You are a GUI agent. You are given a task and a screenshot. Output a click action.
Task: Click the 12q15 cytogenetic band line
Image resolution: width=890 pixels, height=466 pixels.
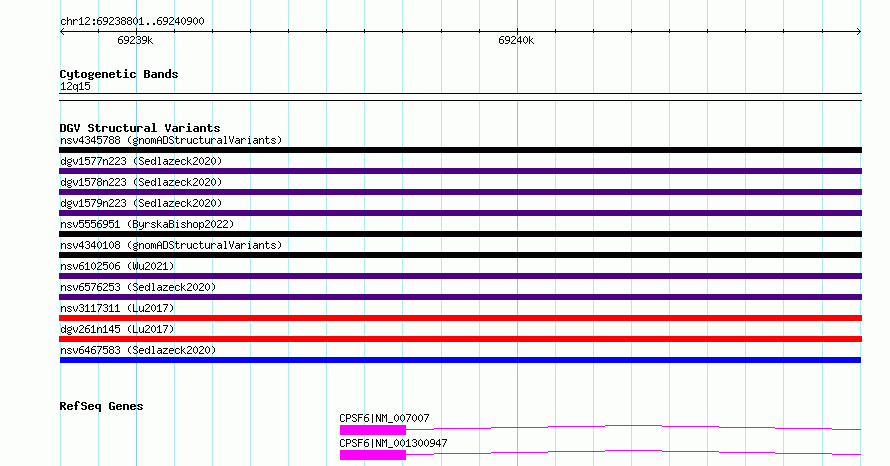(460, 97)
